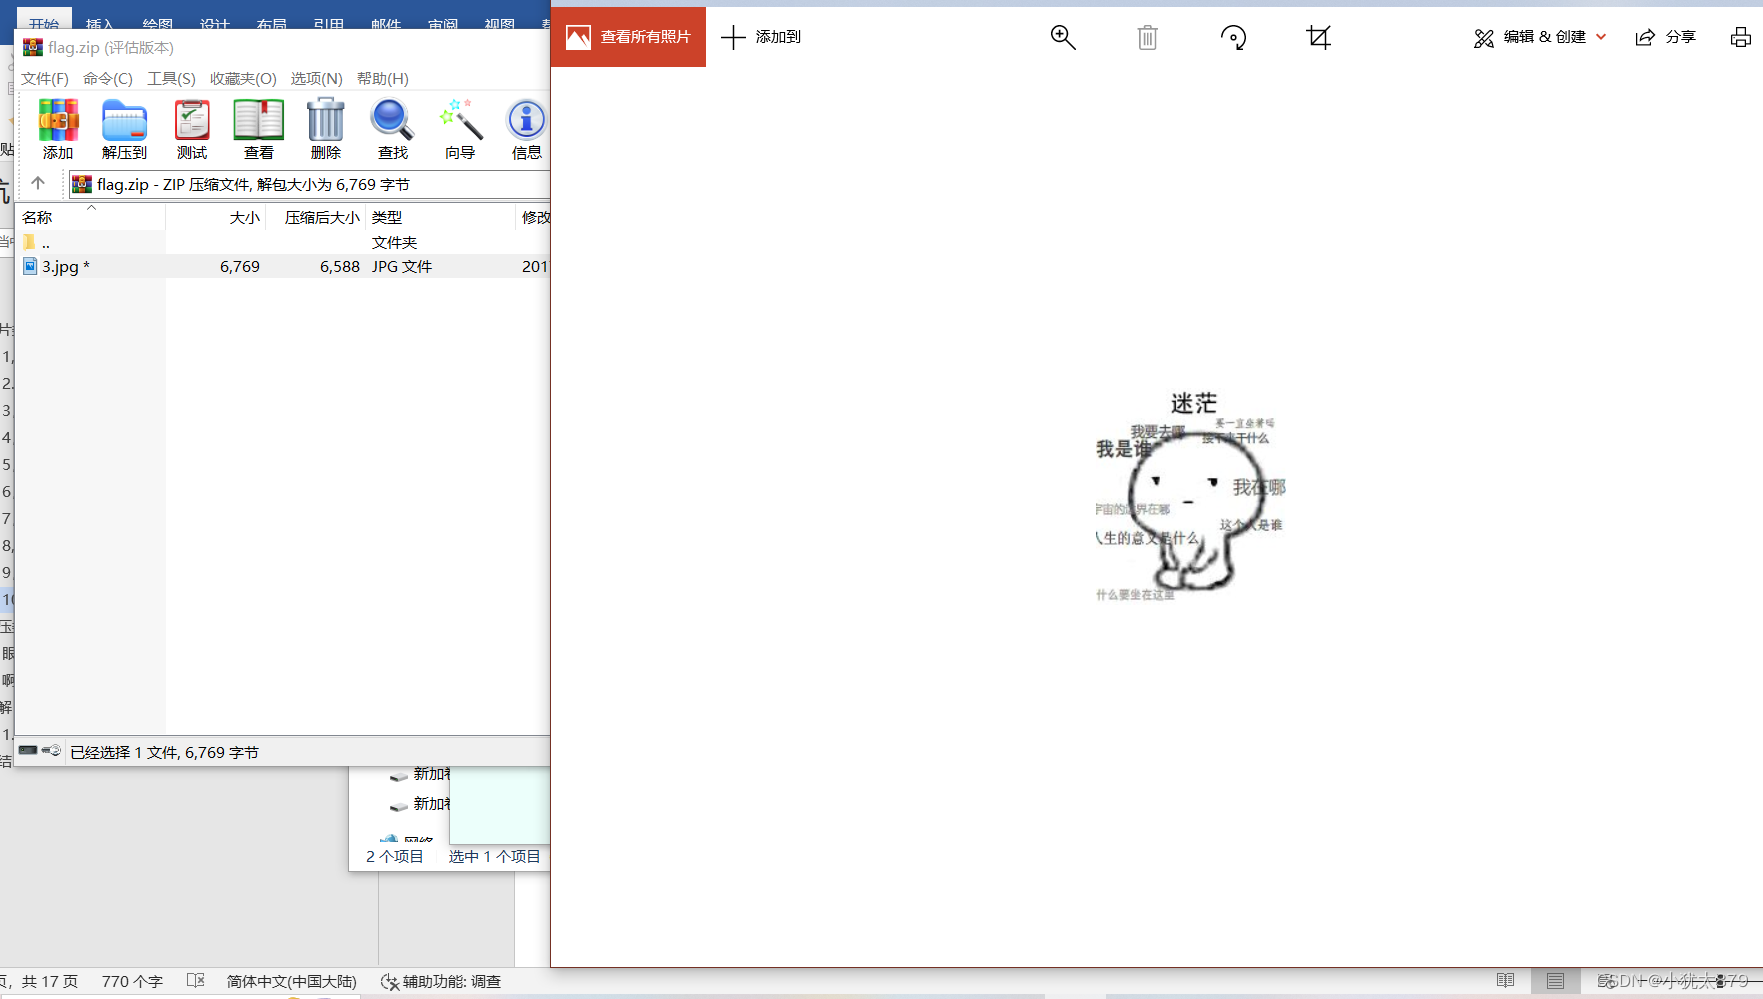
Task: Open the 选项(N) menu
Action: 317,78
